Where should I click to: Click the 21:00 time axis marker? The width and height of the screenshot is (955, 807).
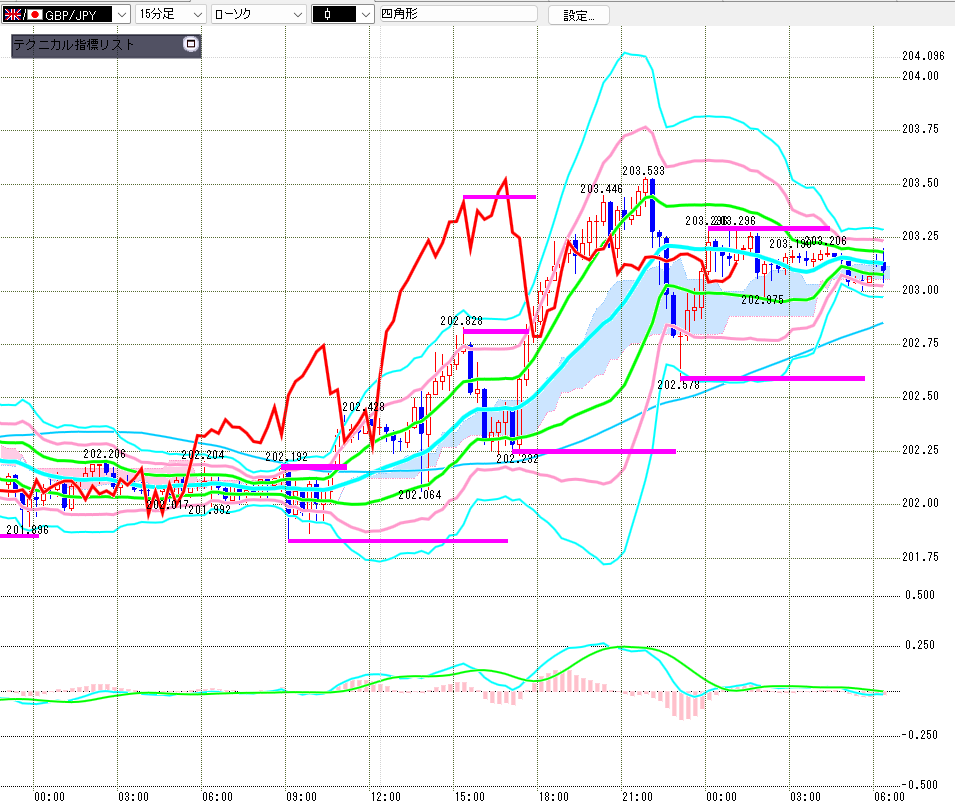click(x=636, y=796)
